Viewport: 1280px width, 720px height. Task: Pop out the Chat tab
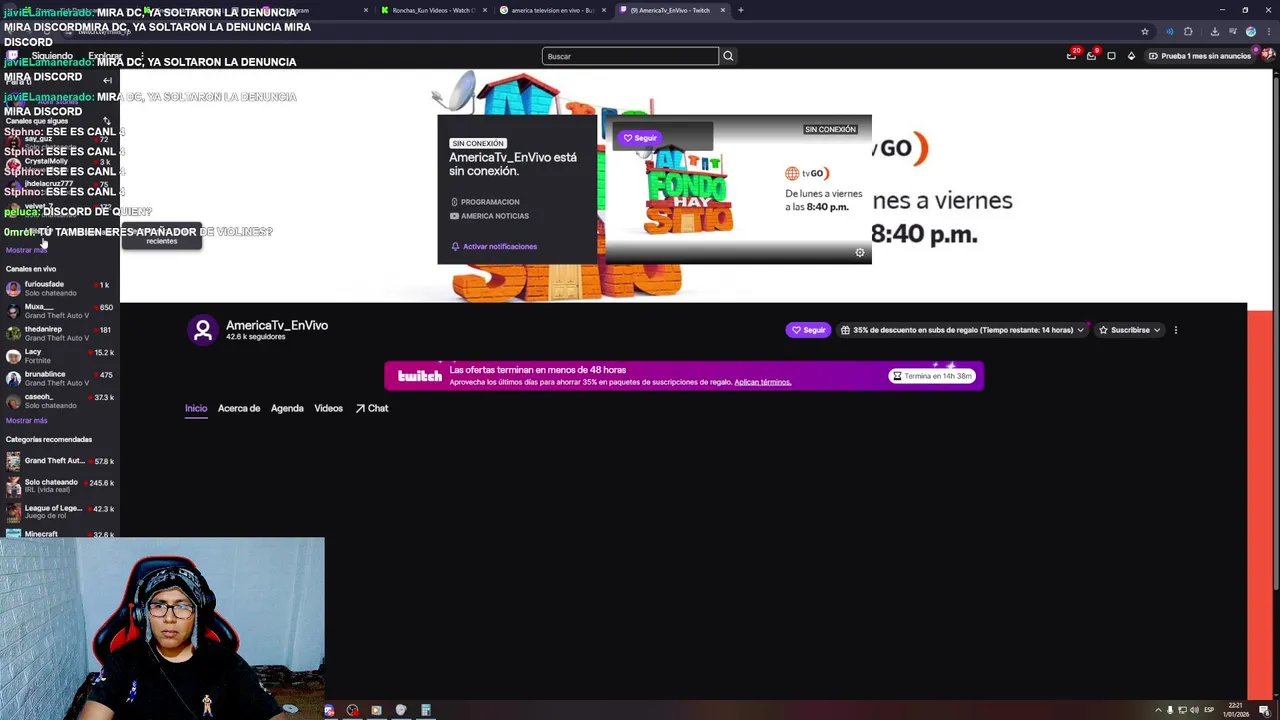372,408
